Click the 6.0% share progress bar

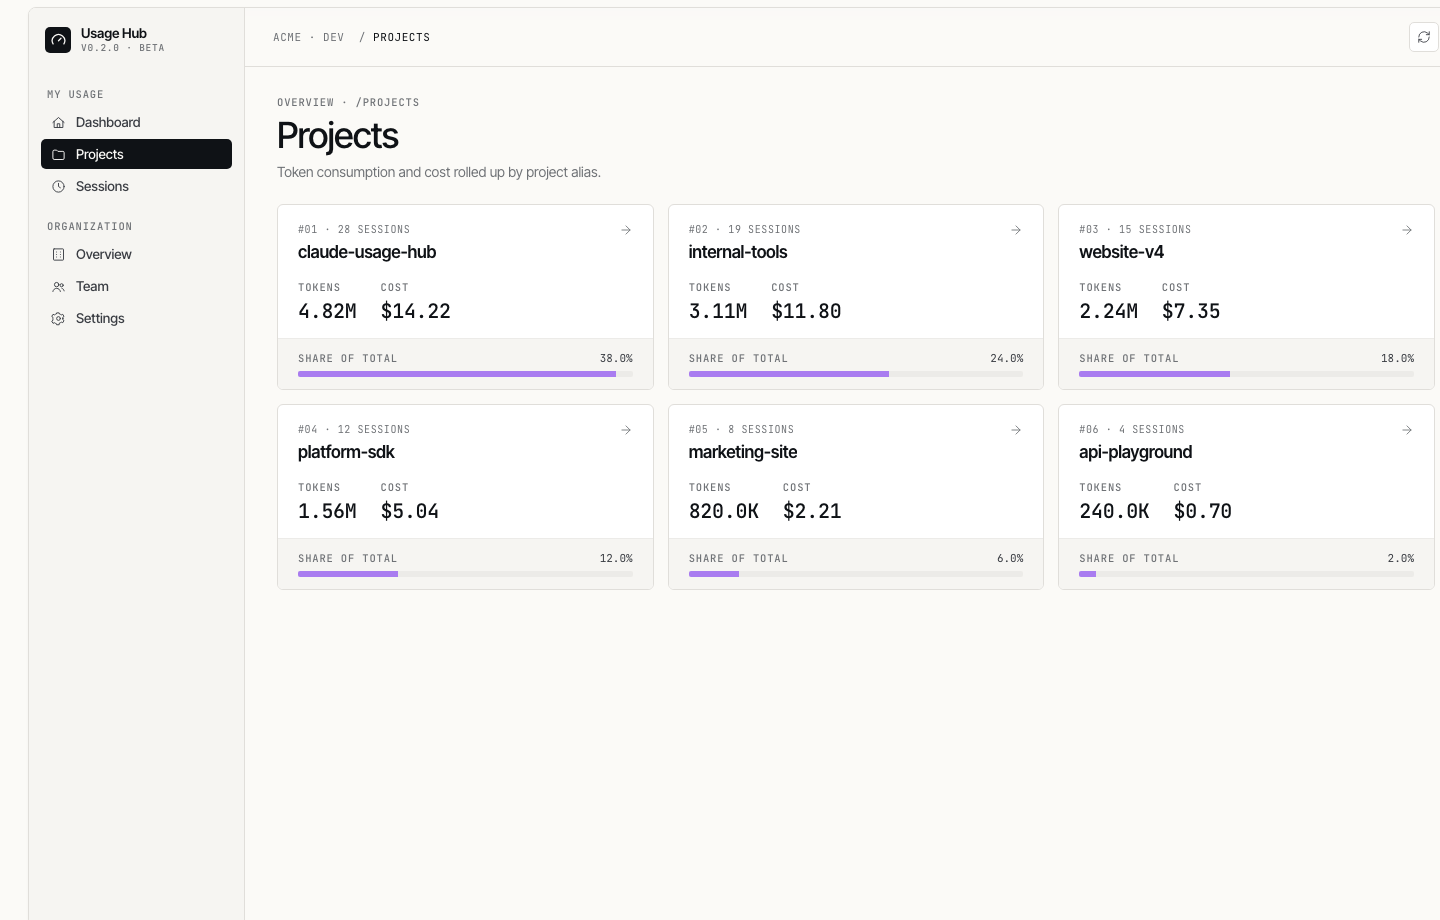click(856, 574)
